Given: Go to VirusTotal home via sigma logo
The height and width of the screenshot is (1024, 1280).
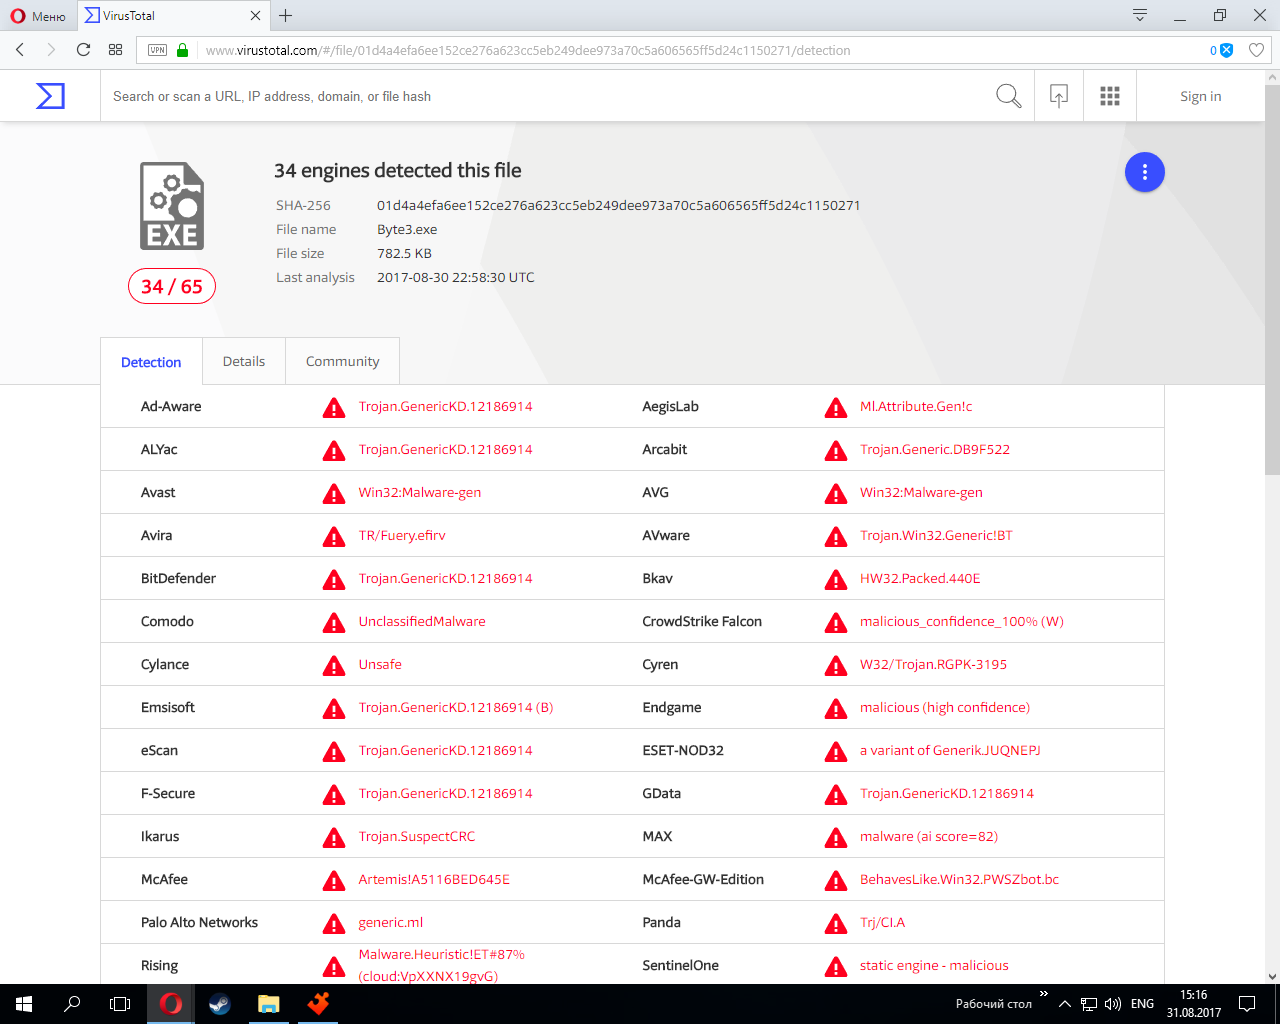Looking at the screenshot, I should (x=50, y=96).
